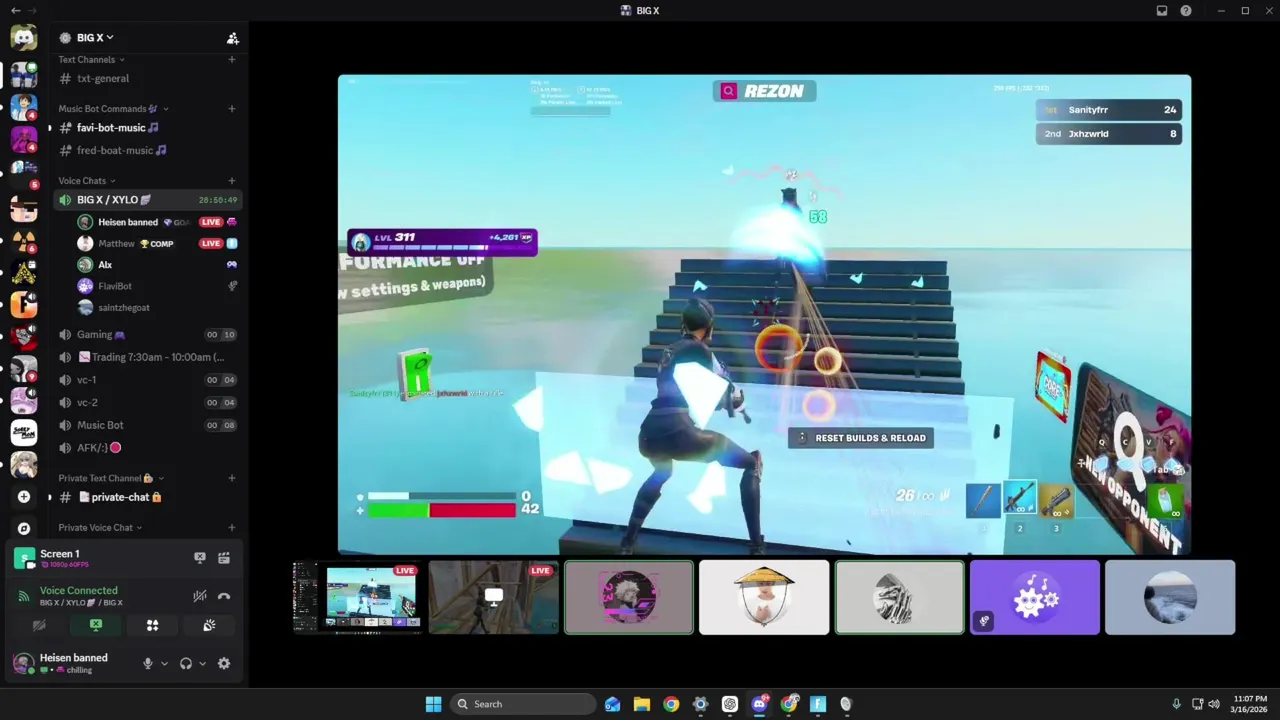The height and width of the screenshot is (720, 1280).
Task: Create channel in Voice Chats with plus
Action: point(232,181)
